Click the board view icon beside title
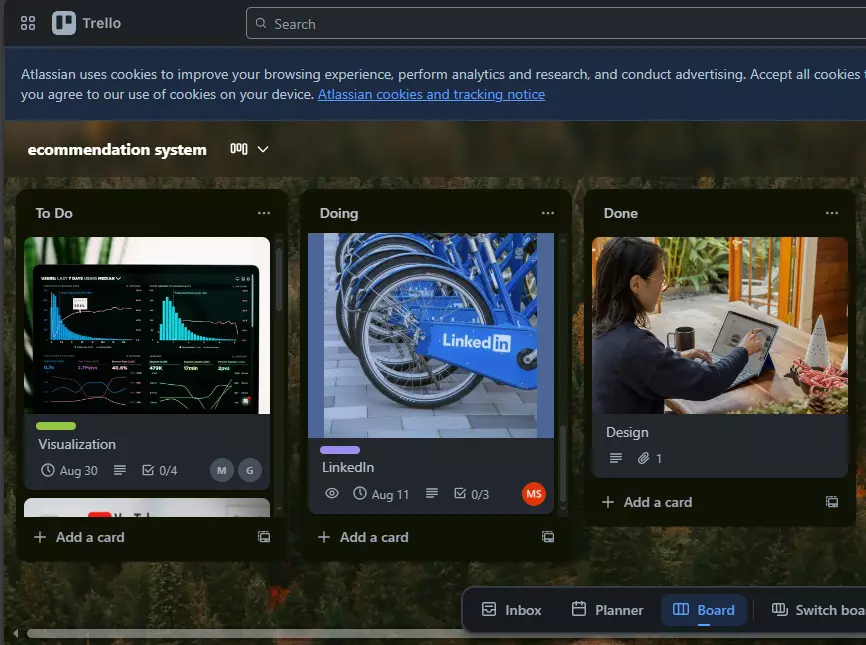866x645 pixels. [x=239, y=149]
